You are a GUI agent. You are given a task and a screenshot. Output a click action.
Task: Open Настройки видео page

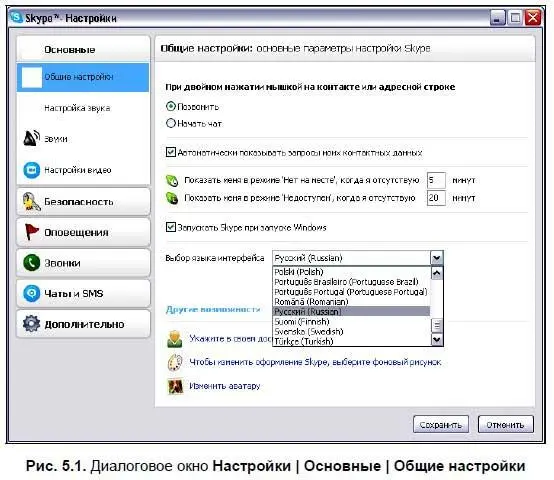(x=83, y=170)
